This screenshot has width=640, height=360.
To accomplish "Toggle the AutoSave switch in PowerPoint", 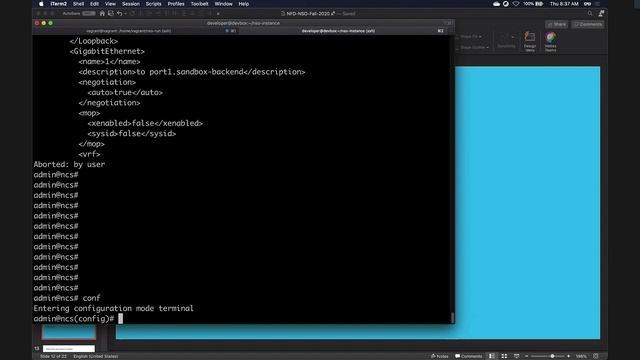I will click(88, 13).
